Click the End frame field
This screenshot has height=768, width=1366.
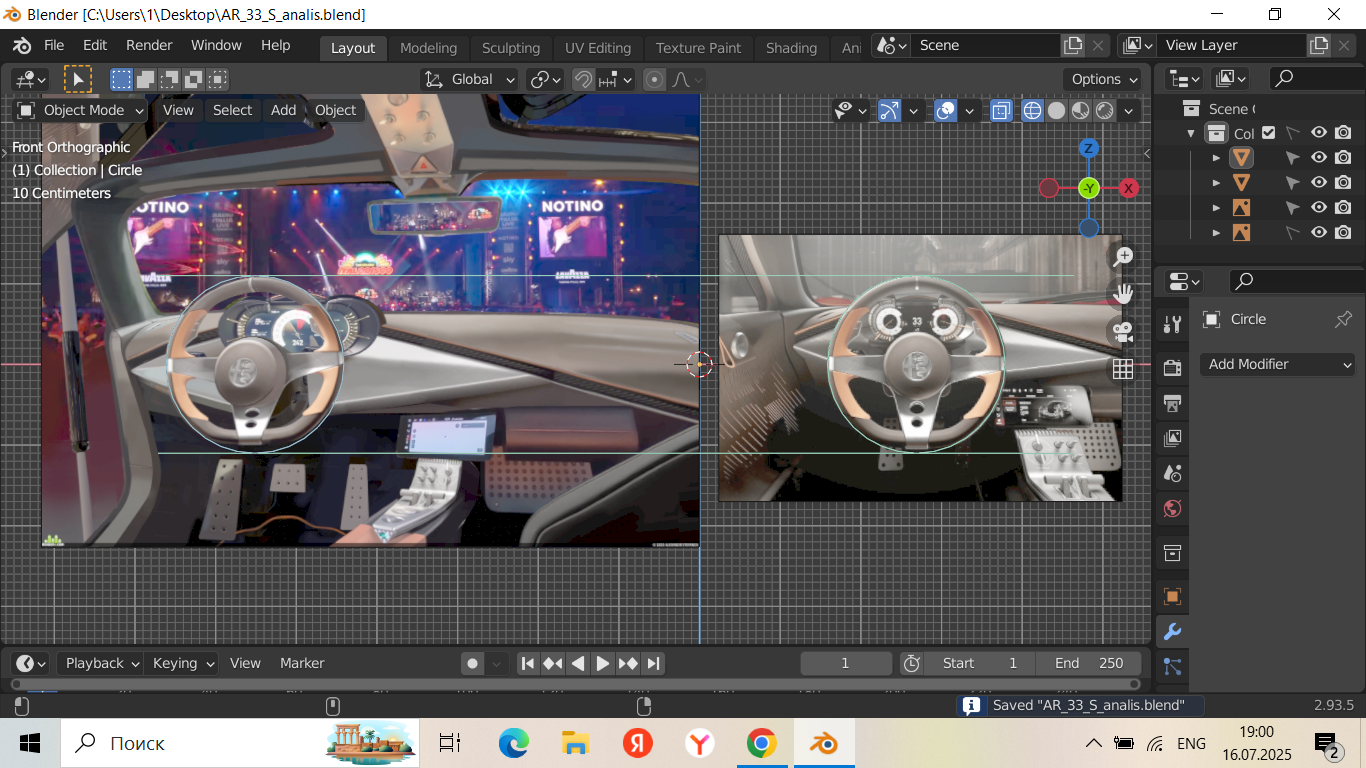click(x=1088, y=663)
